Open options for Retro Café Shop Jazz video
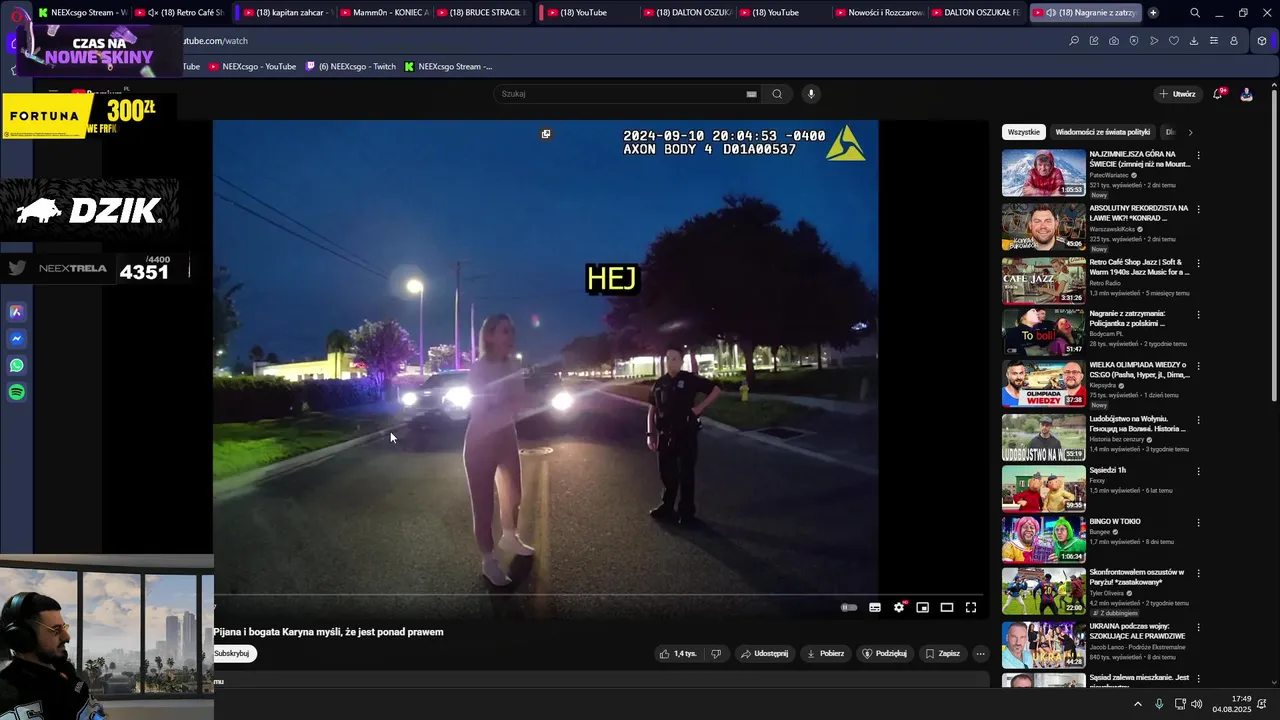The height and width of the screenshot is (720, 1280). (1198, 264)
